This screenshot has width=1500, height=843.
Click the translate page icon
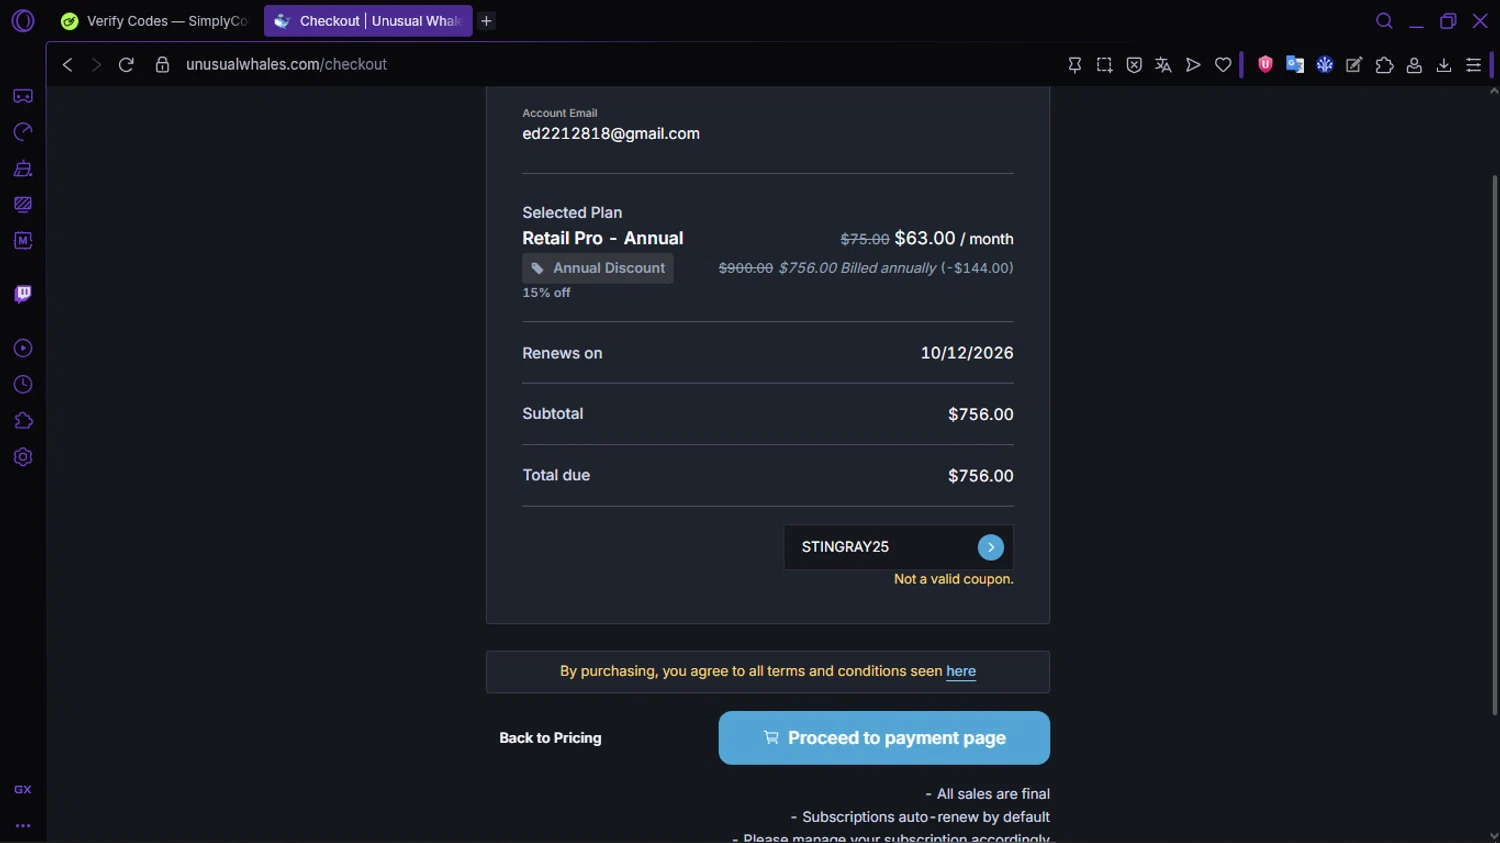point(1163,64)
